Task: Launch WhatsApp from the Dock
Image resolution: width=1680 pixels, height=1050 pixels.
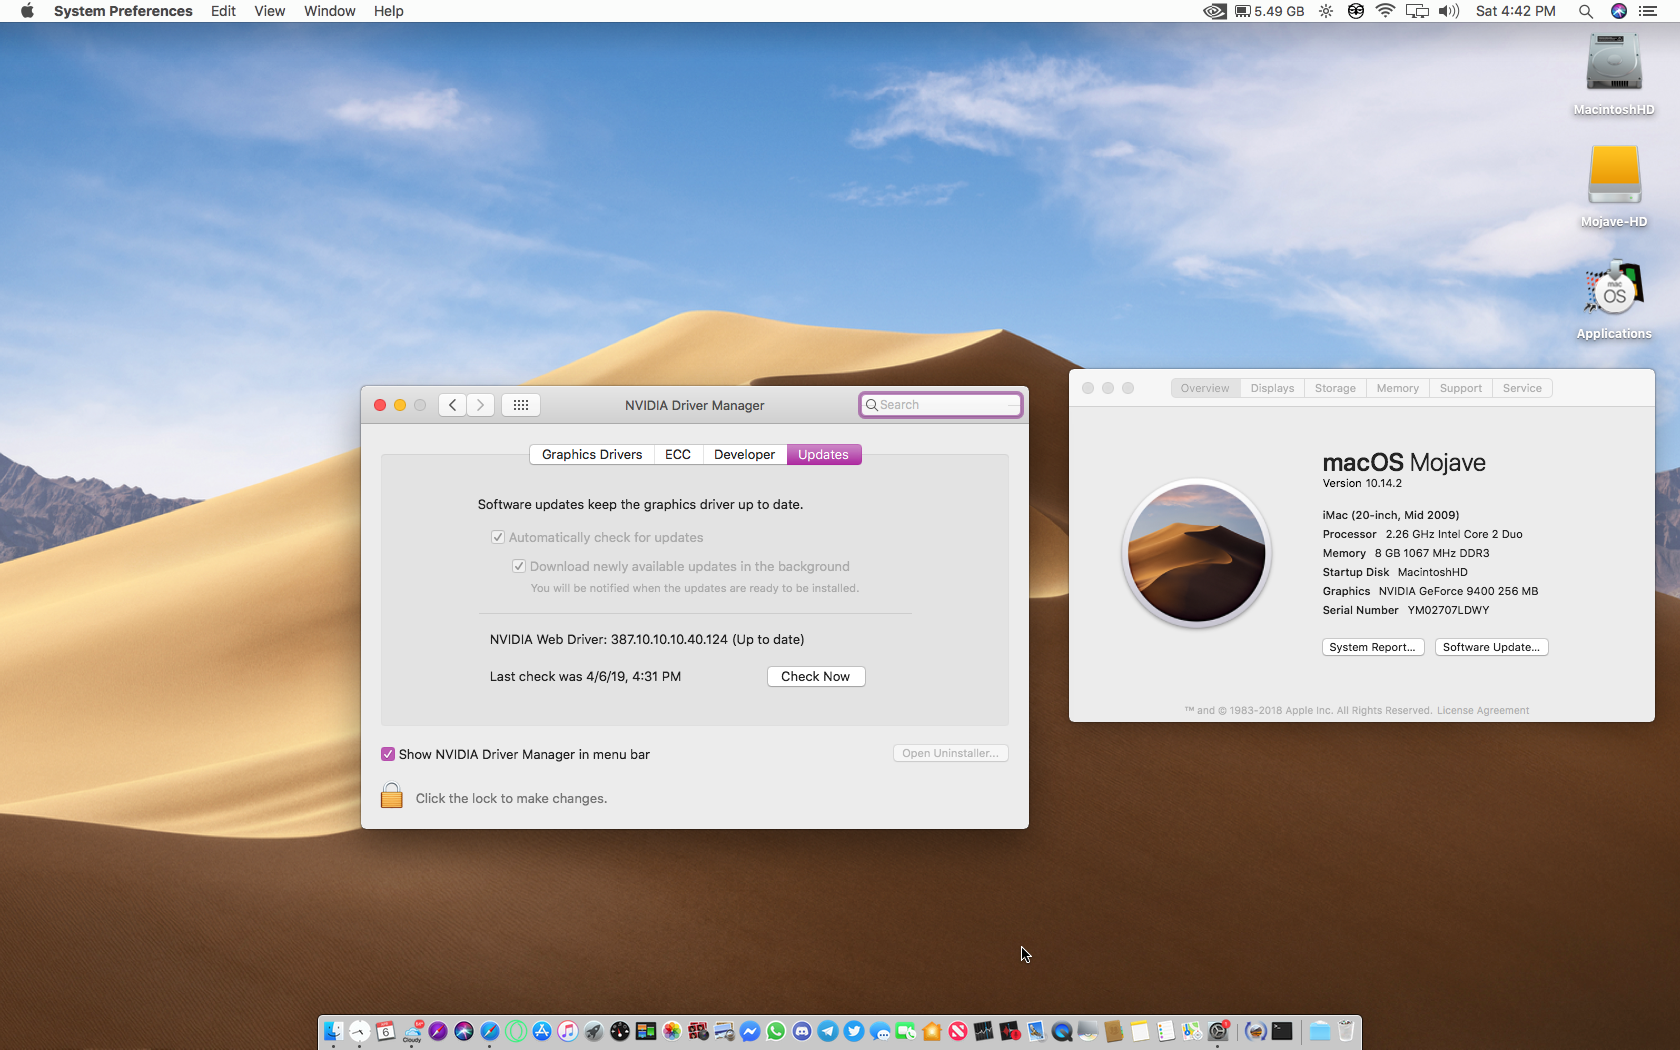Action: pyautogui.click(x=776, y=1031)
